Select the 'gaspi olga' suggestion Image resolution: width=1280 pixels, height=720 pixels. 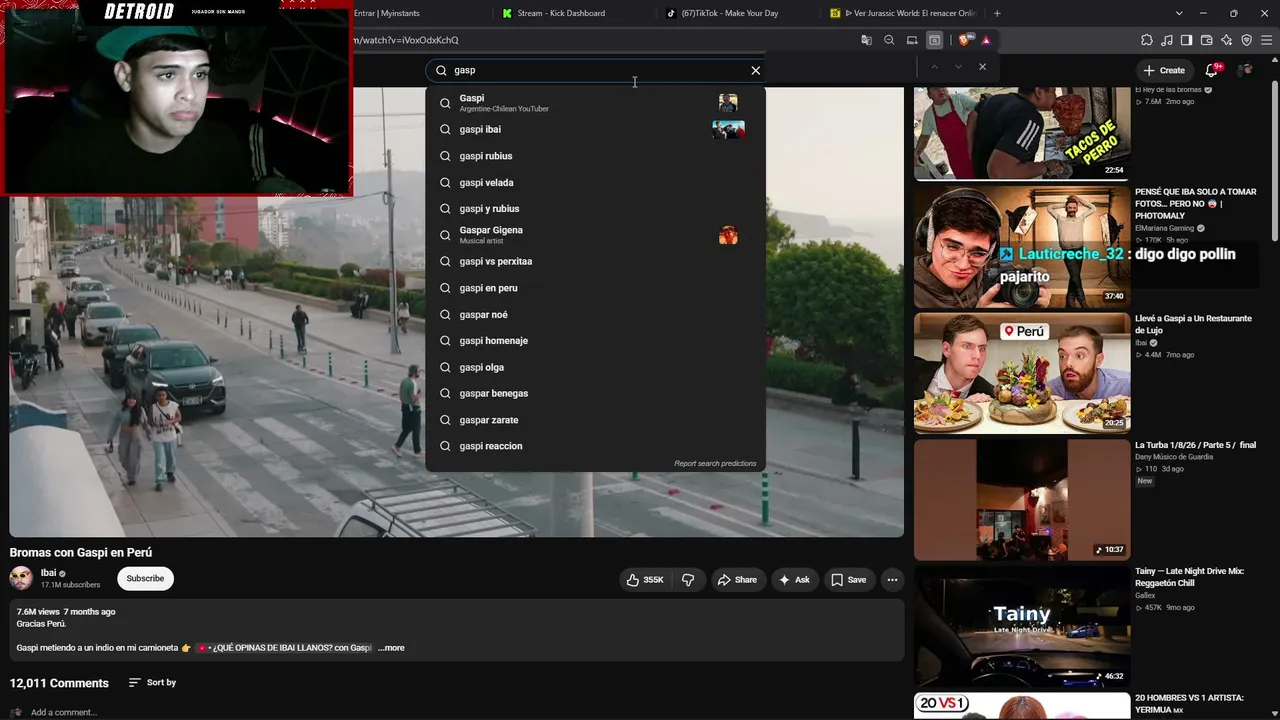click(595, 367)
